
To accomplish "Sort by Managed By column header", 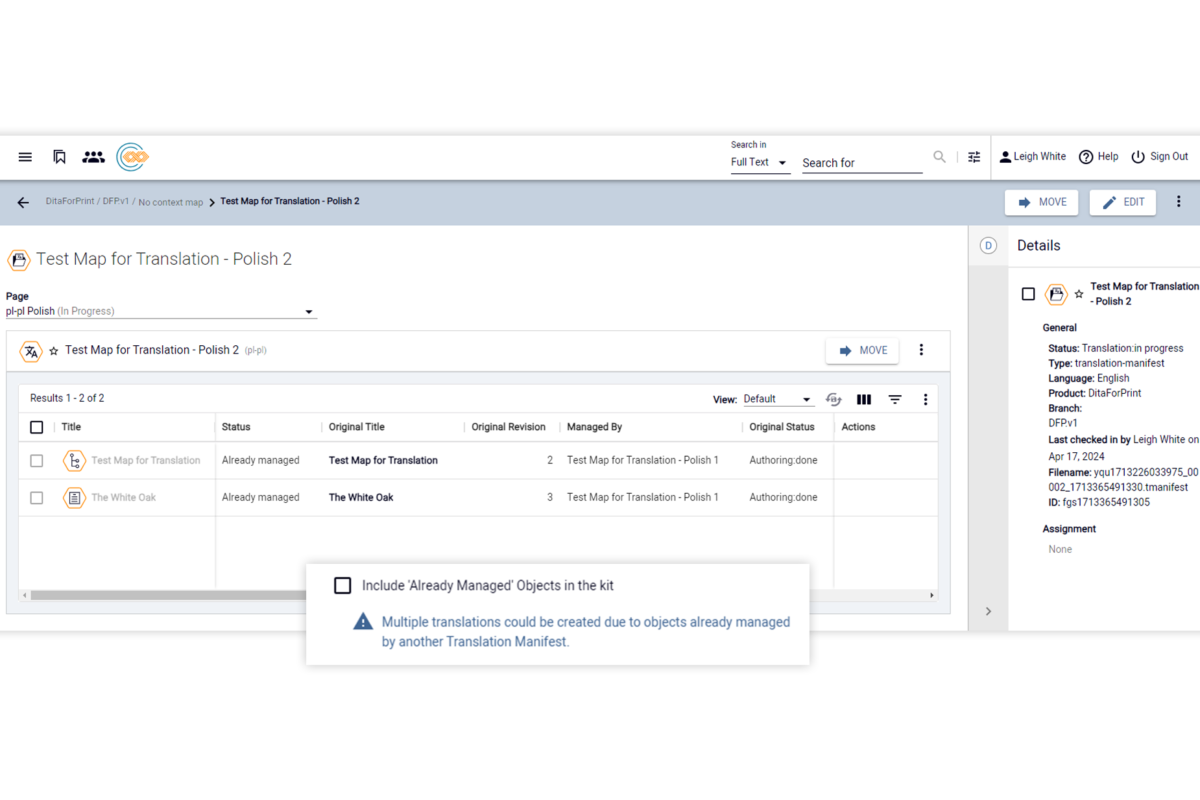I will (x=594, y=427).
